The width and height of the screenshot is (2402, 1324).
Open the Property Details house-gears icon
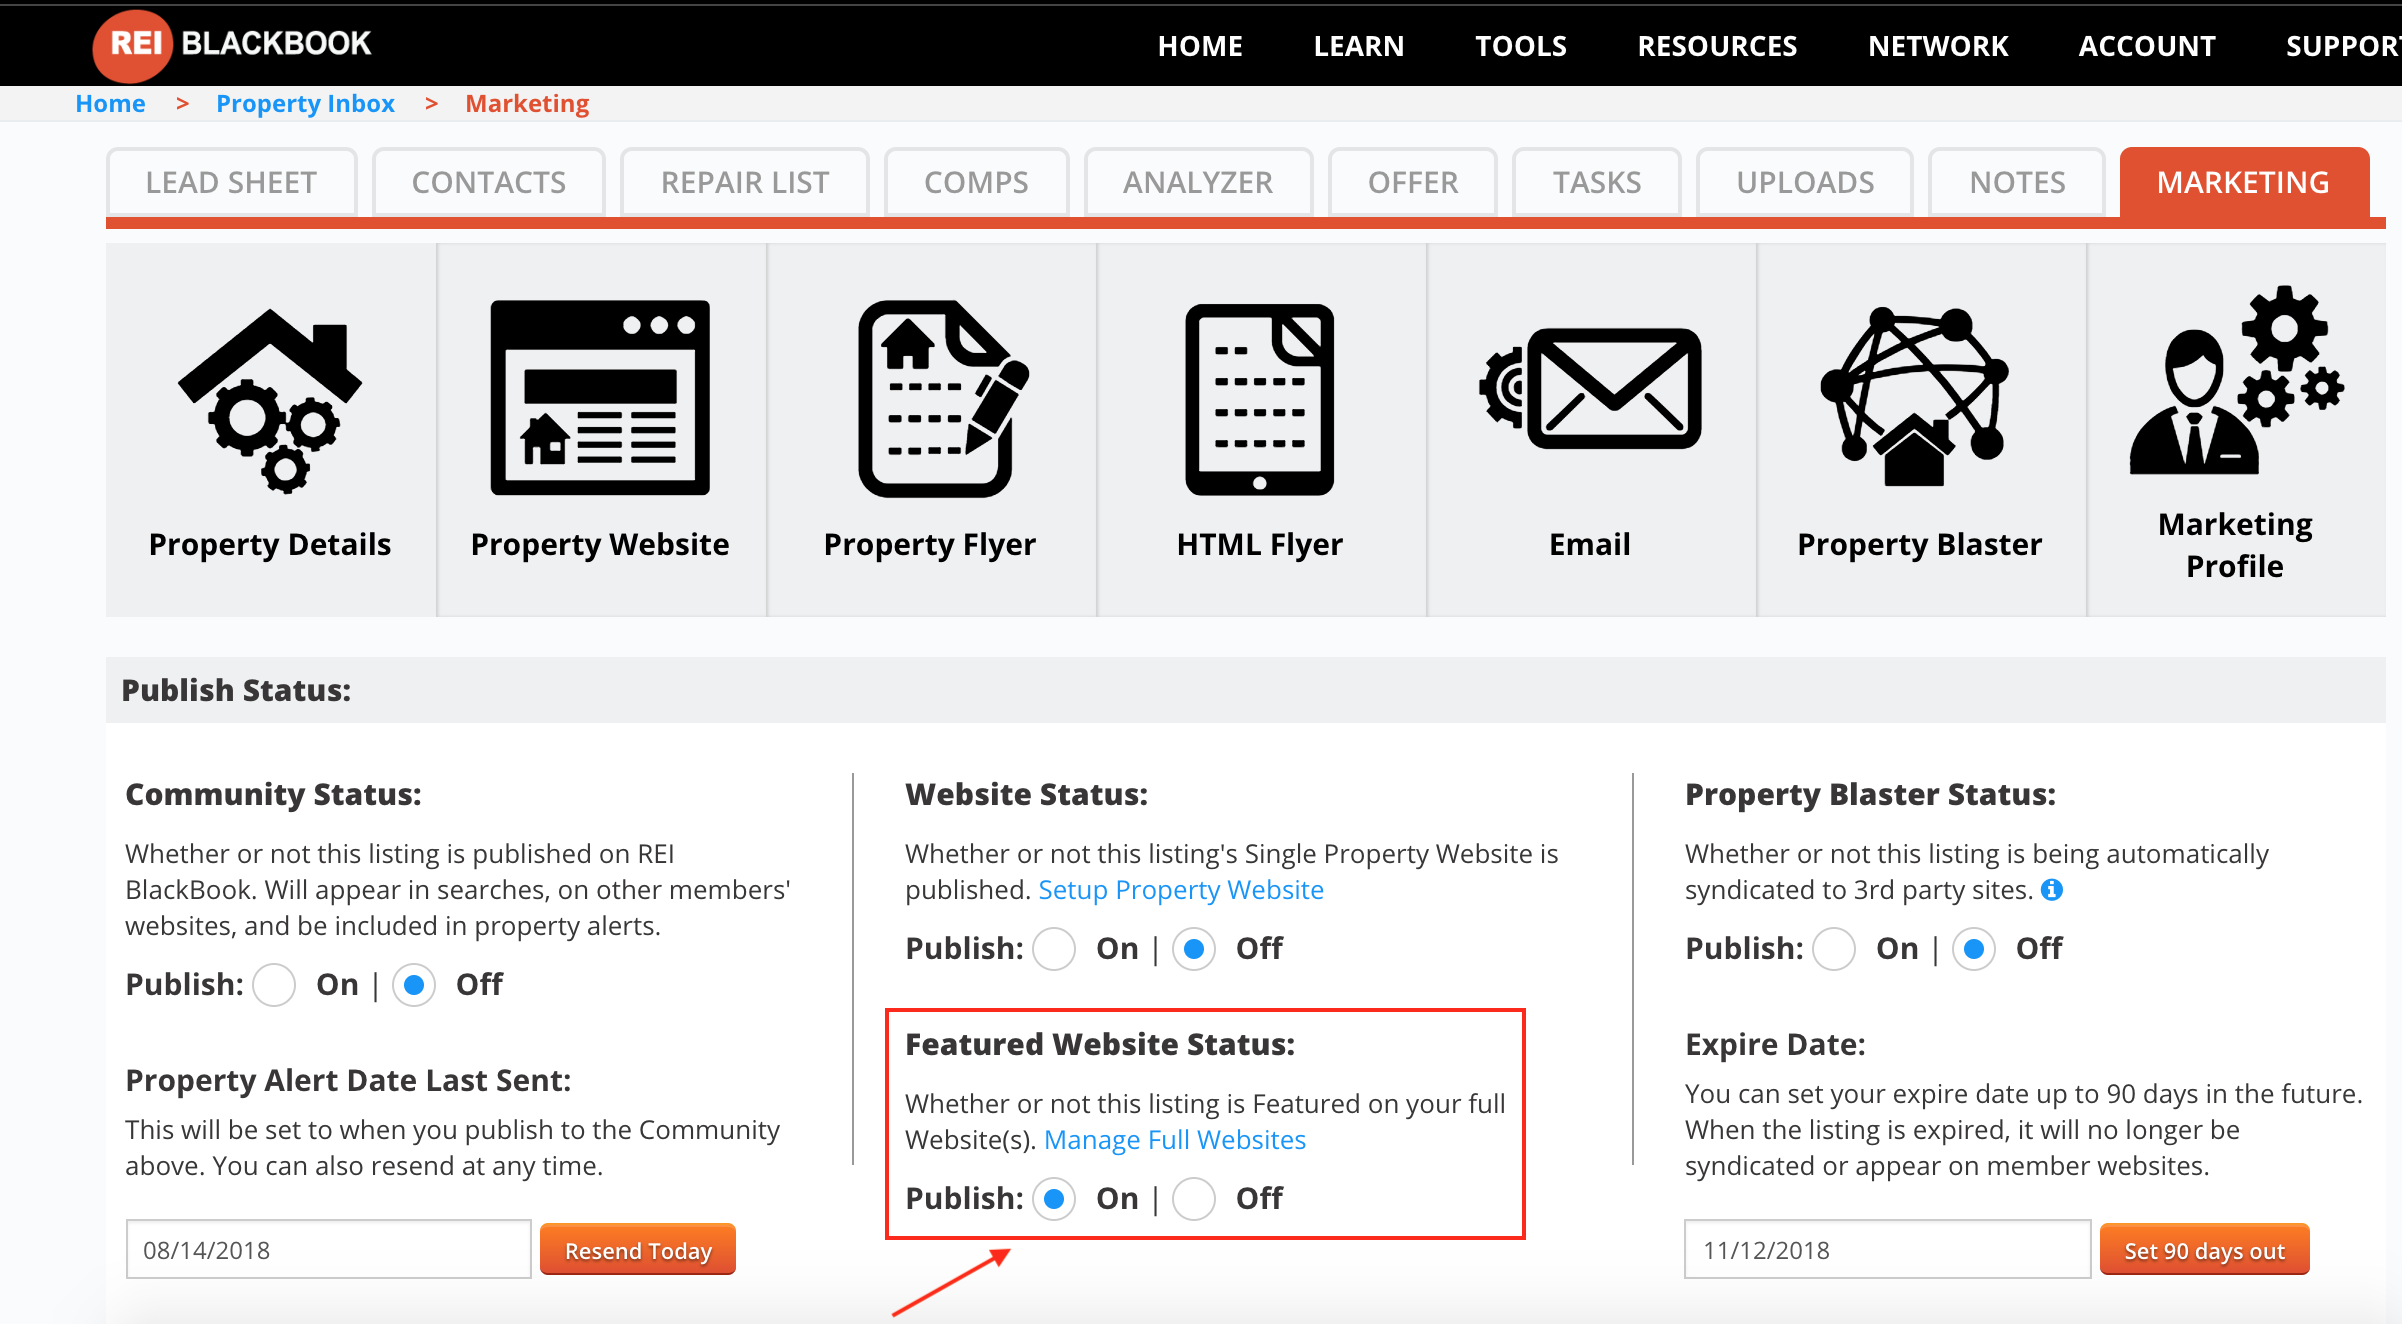pos(270,401)
